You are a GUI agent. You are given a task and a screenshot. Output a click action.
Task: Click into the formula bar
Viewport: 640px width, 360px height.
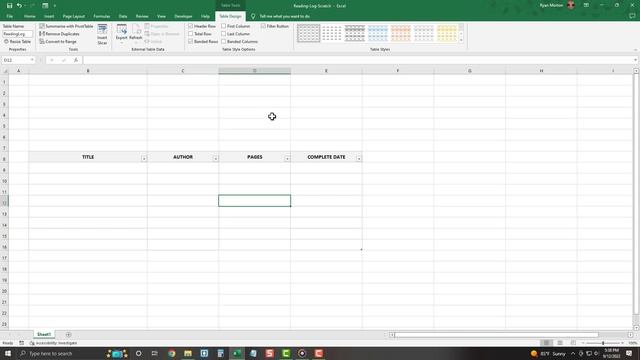358,60
